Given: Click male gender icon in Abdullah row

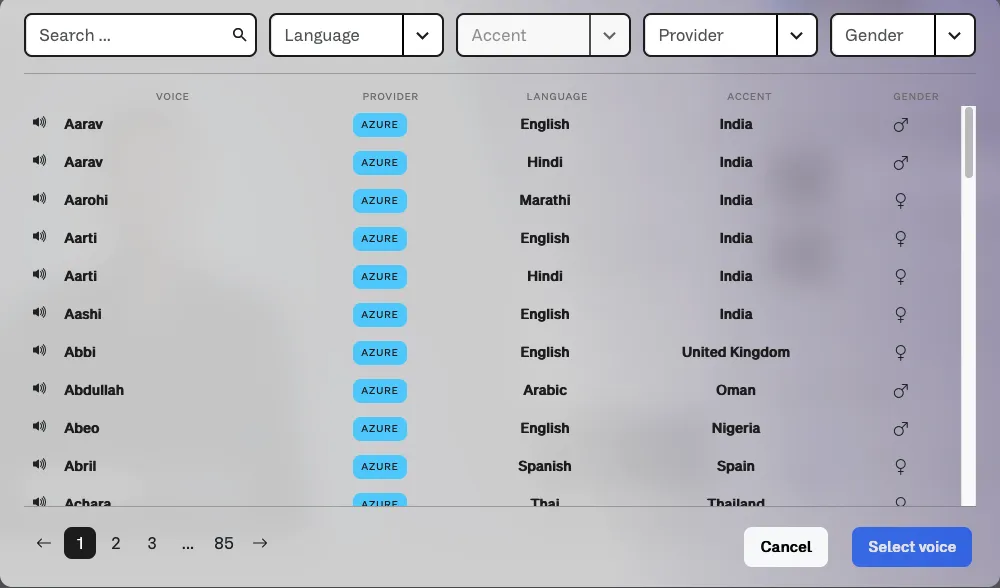Looking at the screenshot, I should point(901,390).
